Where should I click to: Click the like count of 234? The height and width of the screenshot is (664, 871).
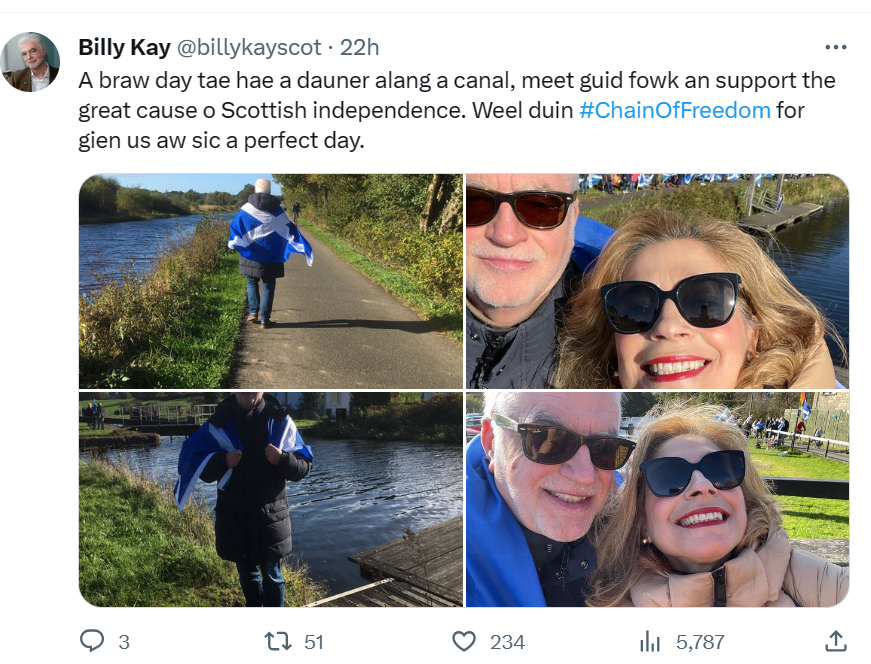pos(507,642)
